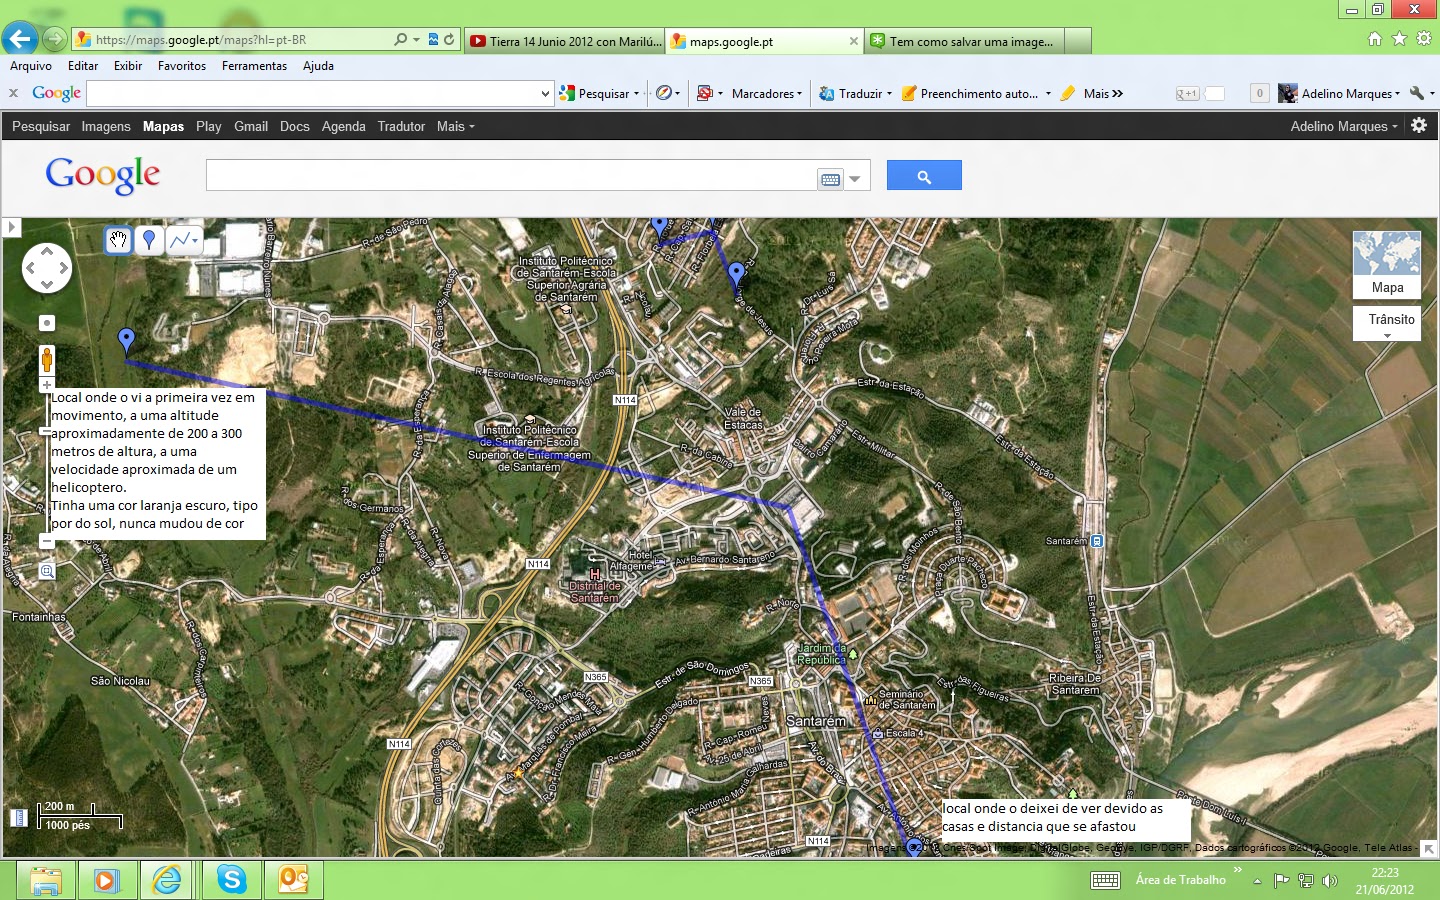Open Agenda in the Google bar
This screenshot has width=1440, height=900.
point(343,126)
